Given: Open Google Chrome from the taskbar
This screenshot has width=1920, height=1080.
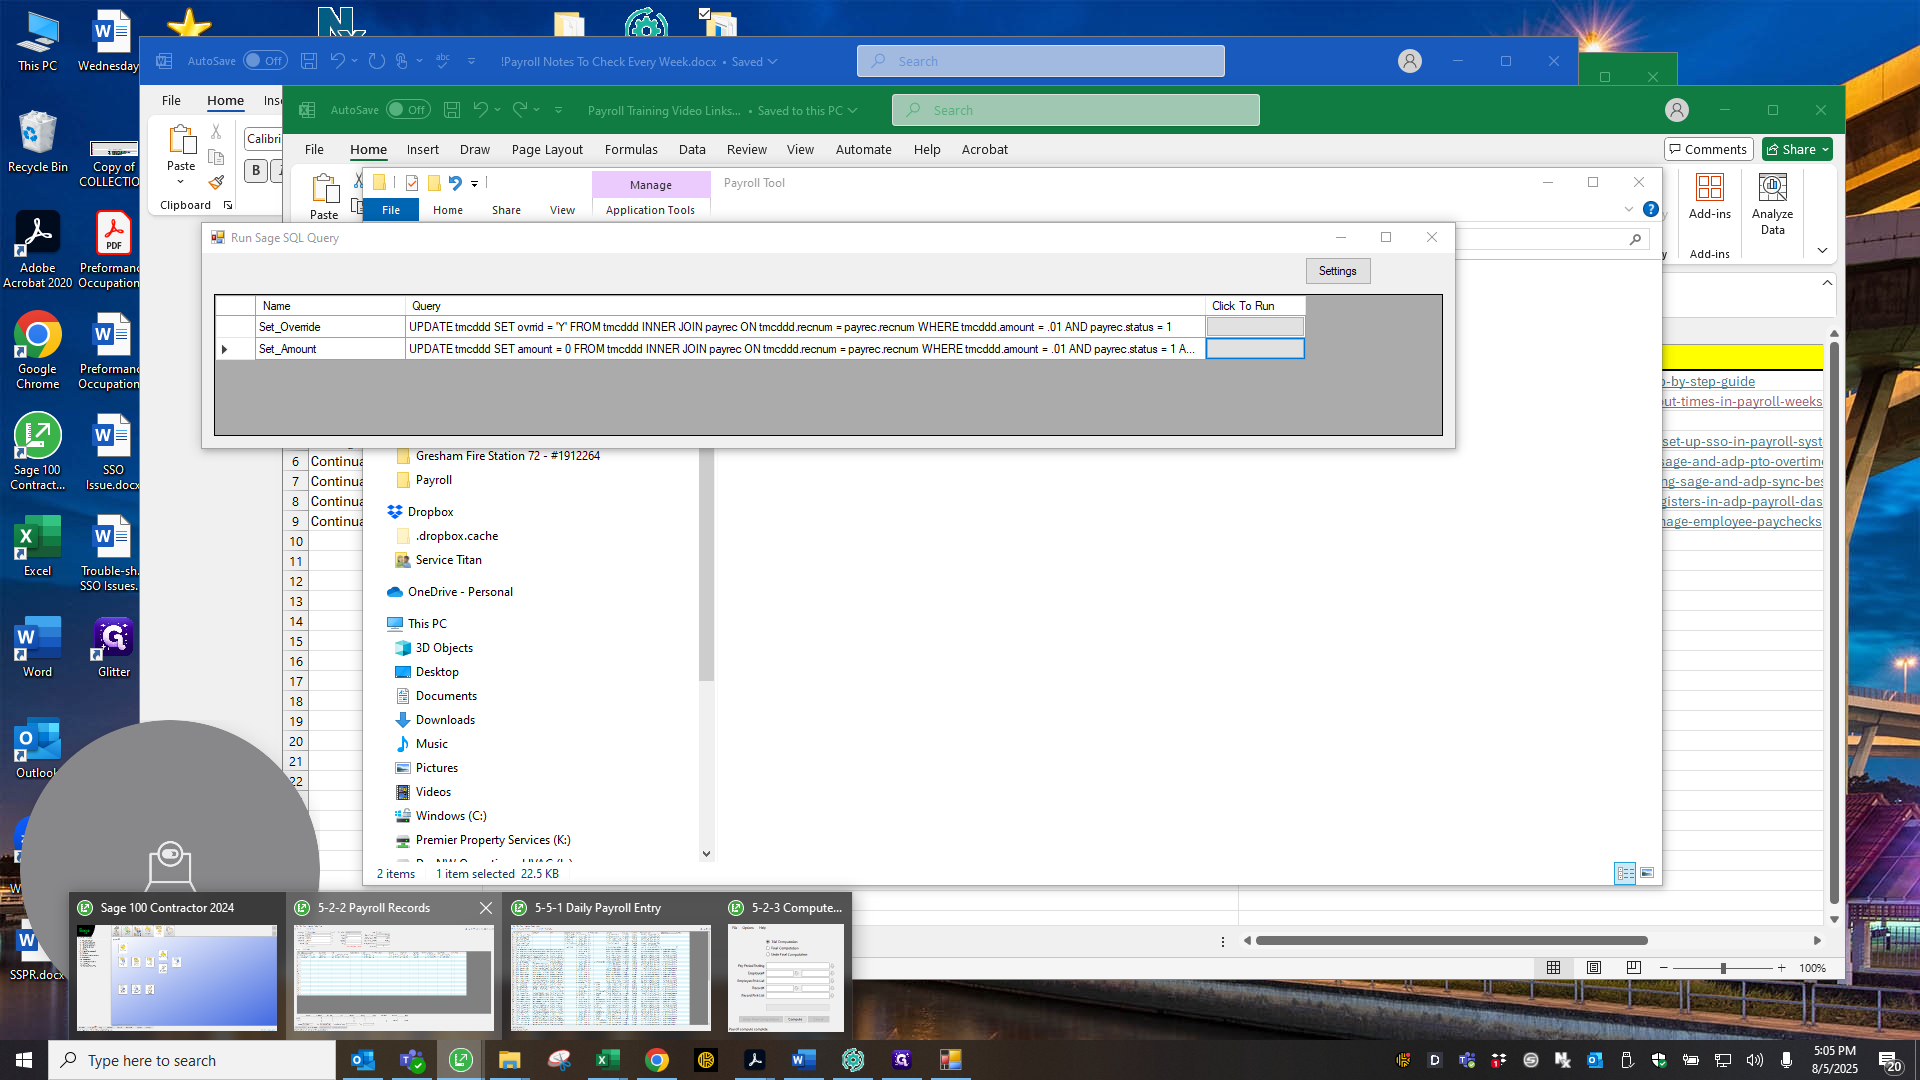Looking at the screenshot, I should coord(657,1060).
